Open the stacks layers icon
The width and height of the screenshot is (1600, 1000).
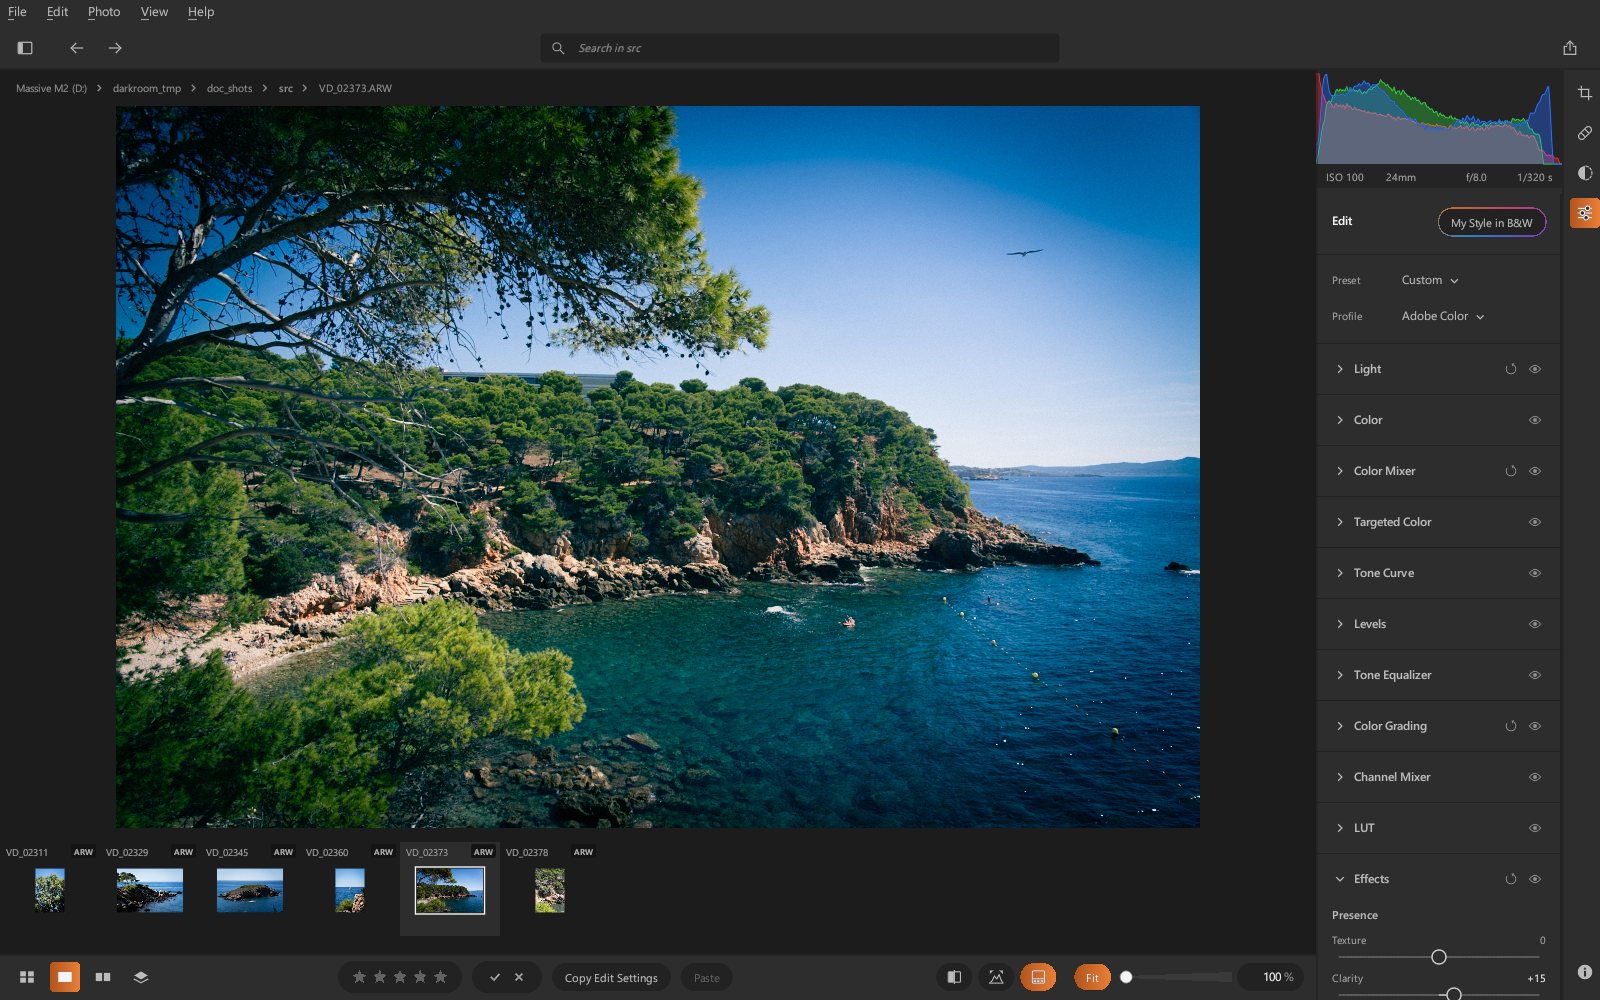[141, 977]
